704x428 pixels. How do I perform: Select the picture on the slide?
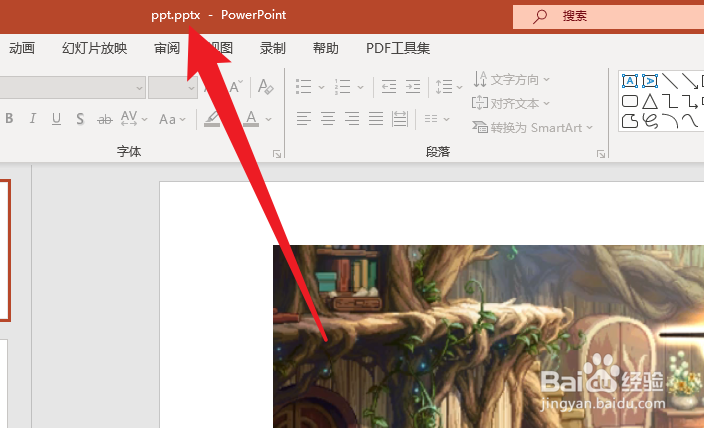(488, 336)
